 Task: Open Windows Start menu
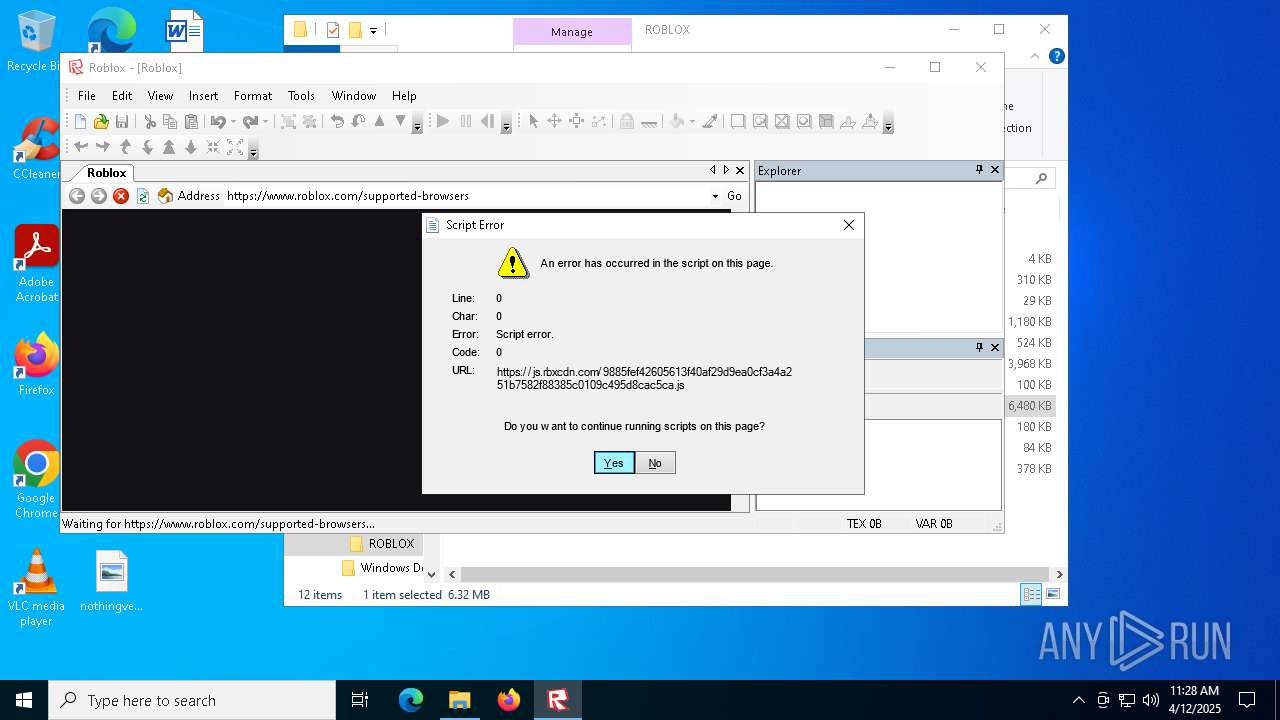[x=24, y=700]
